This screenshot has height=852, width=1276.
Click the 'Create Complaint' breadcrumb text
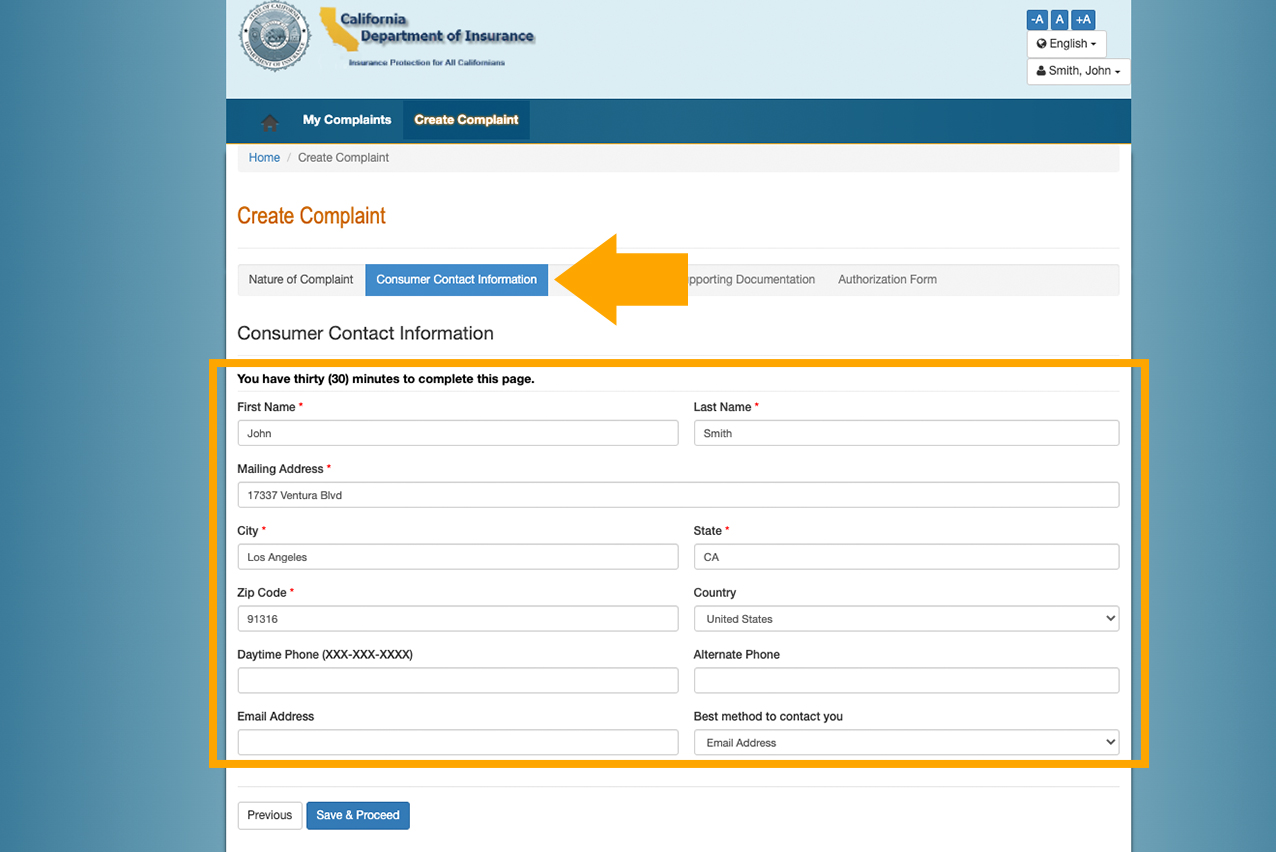[x=343, y=158]
